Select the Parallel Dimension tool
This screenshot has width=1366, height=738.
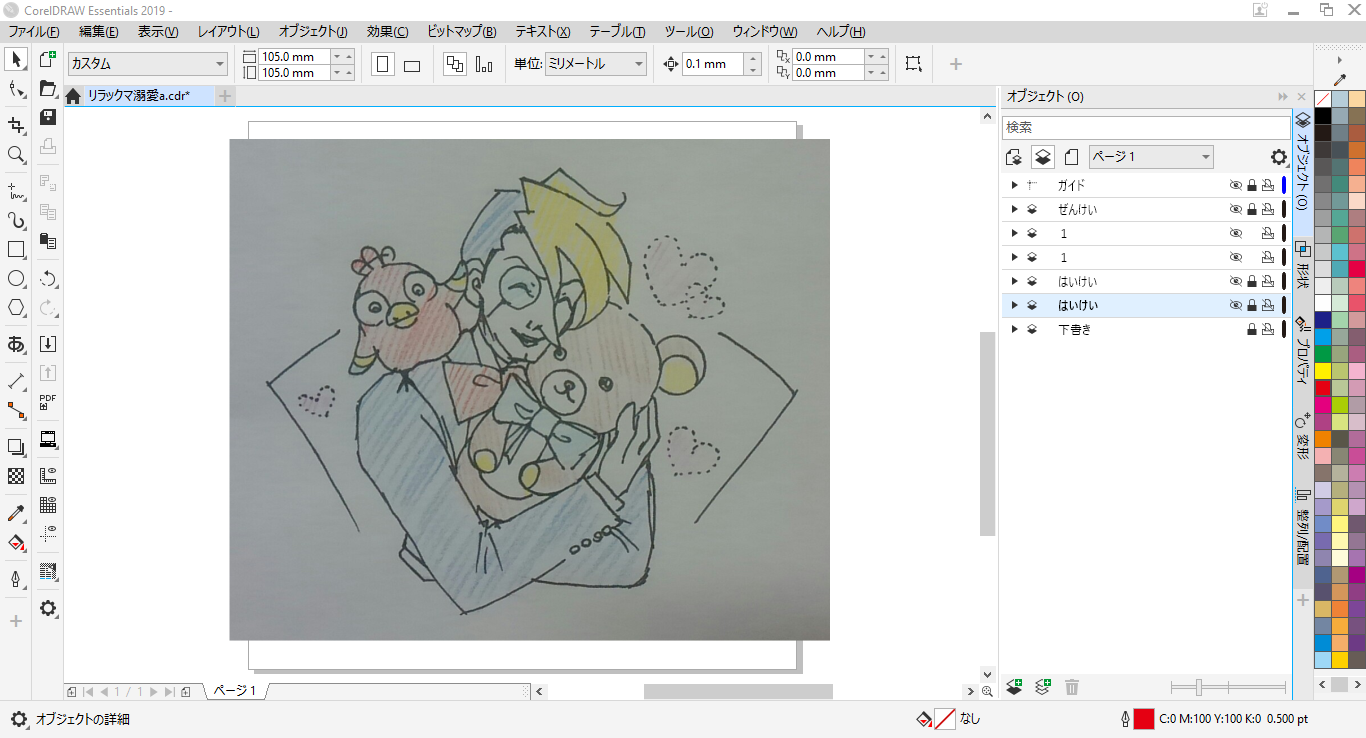point(16,381)
